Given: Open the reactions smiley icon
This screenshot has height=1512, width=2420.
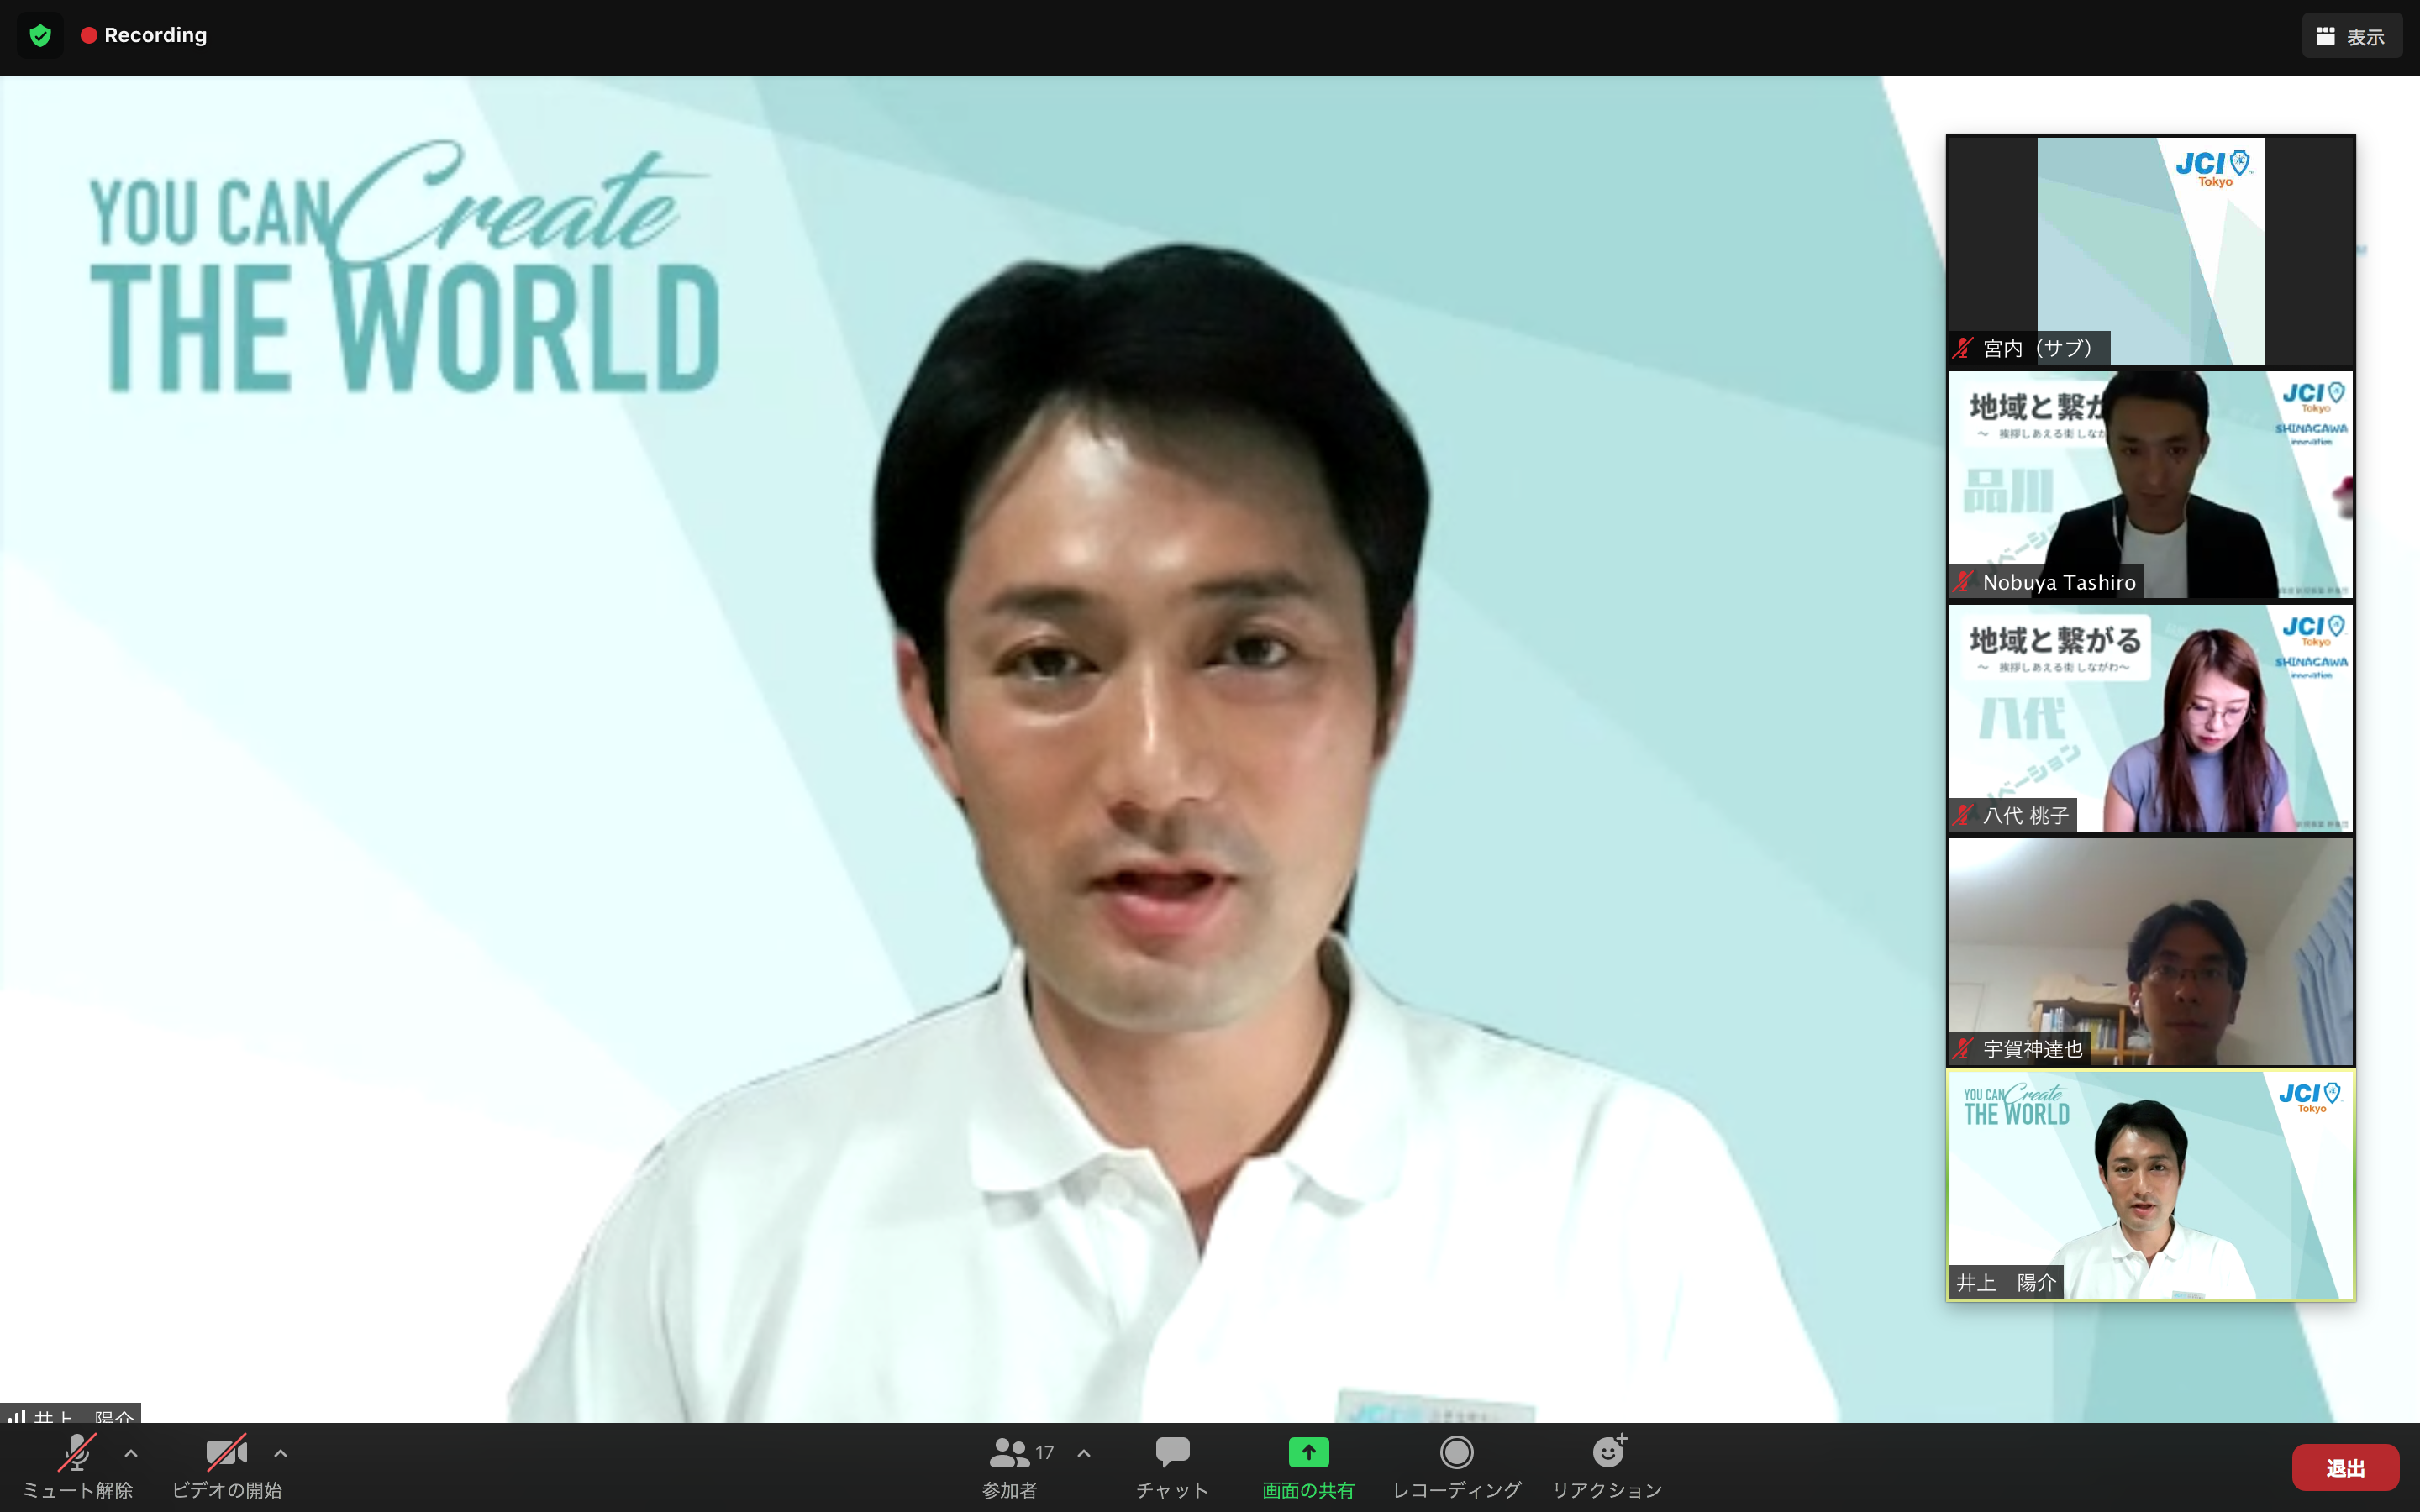Looking at the screenshot, I should click(x=1608, y=1452).
